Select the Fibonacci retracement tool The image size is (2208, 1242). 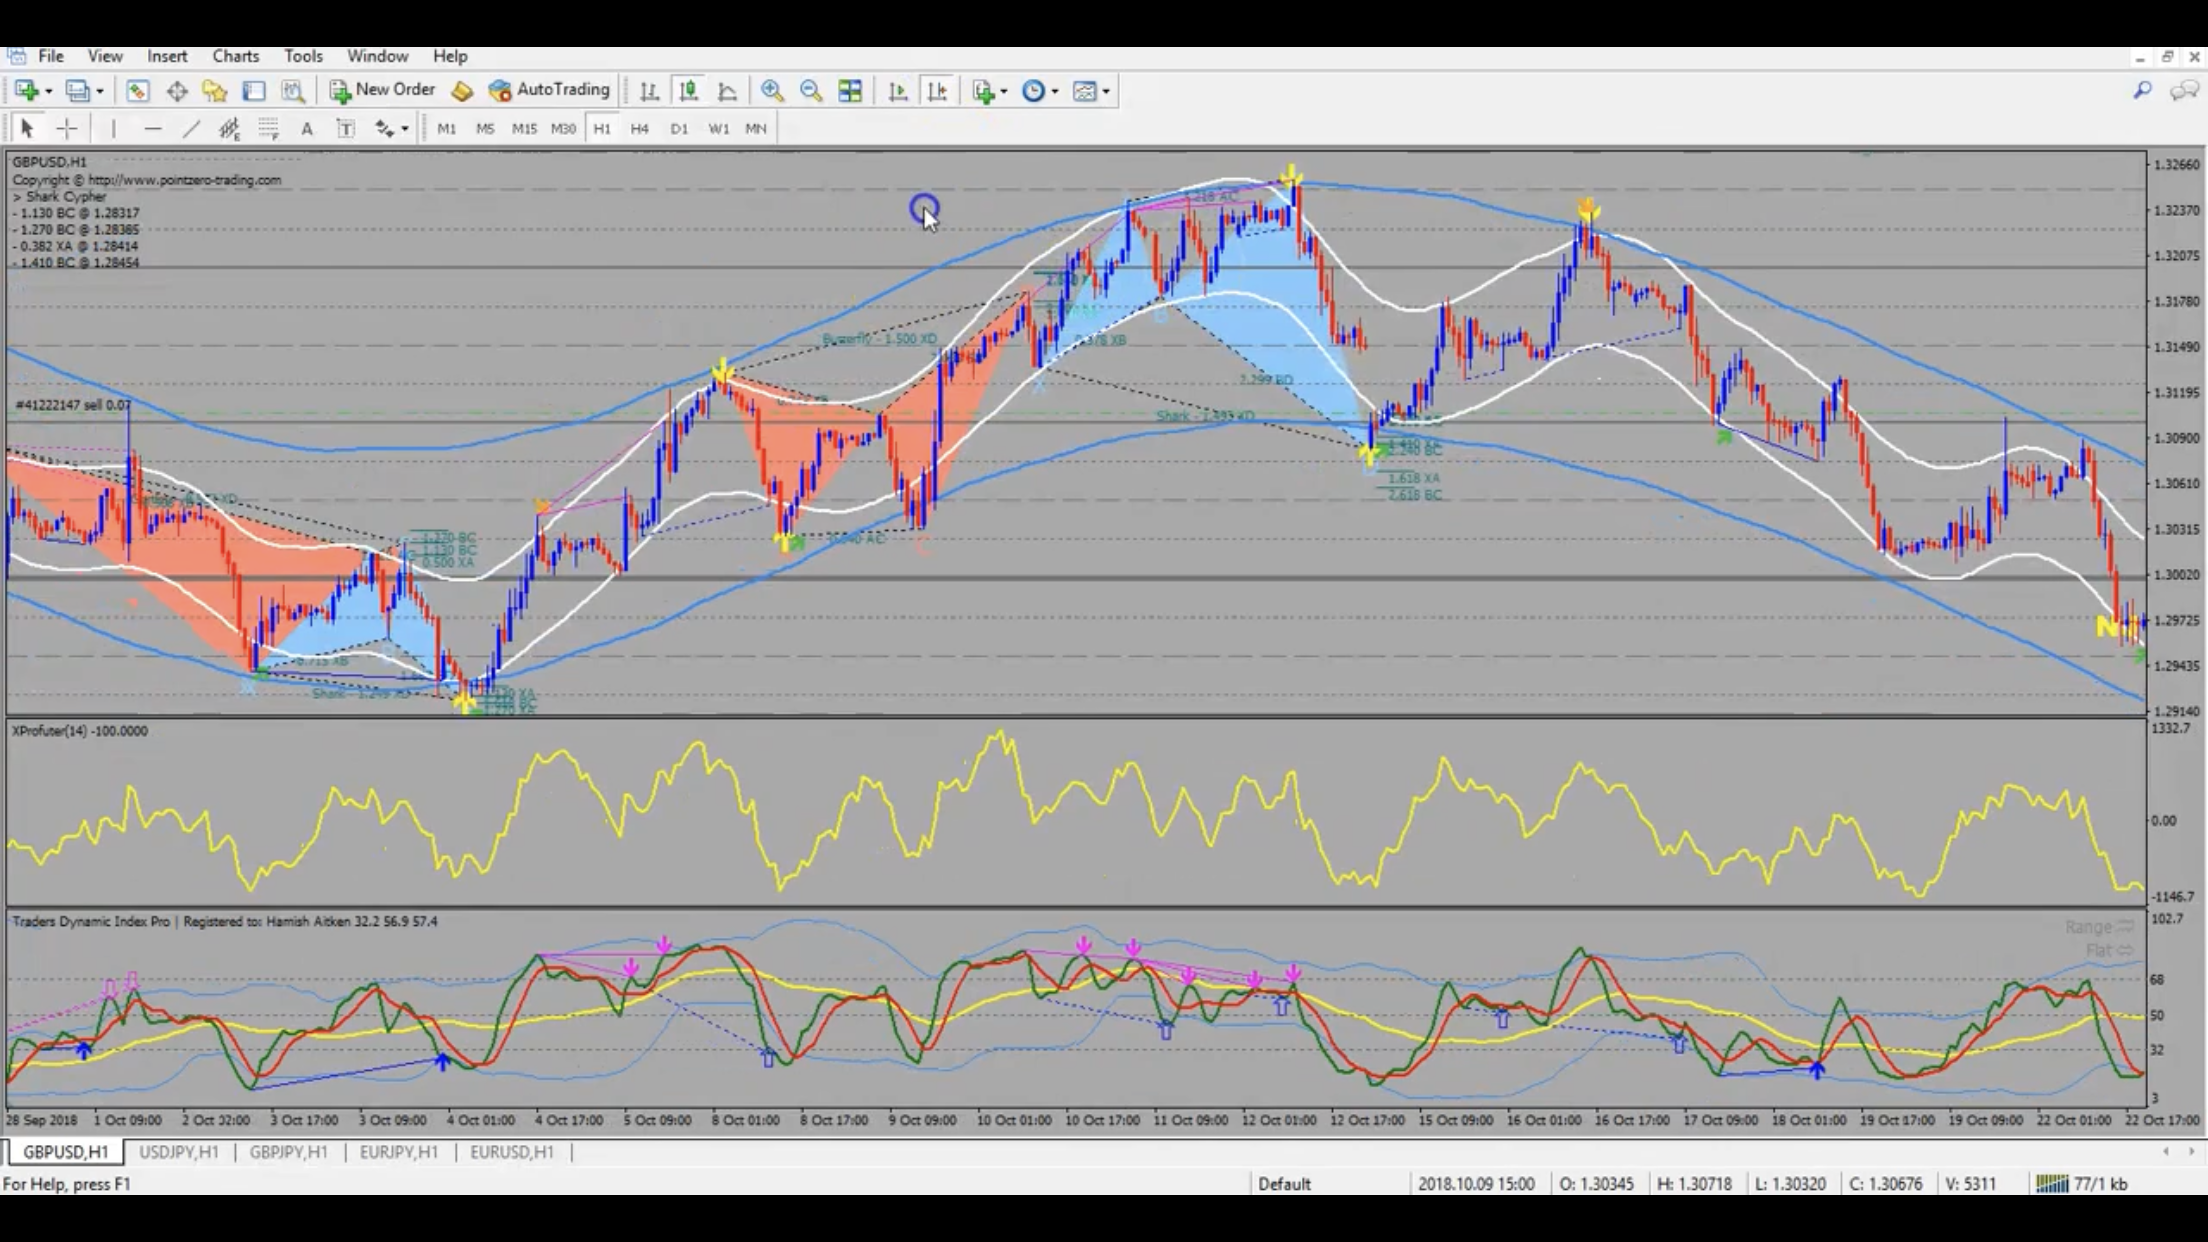pyautogui.click(x=268, y=128)
